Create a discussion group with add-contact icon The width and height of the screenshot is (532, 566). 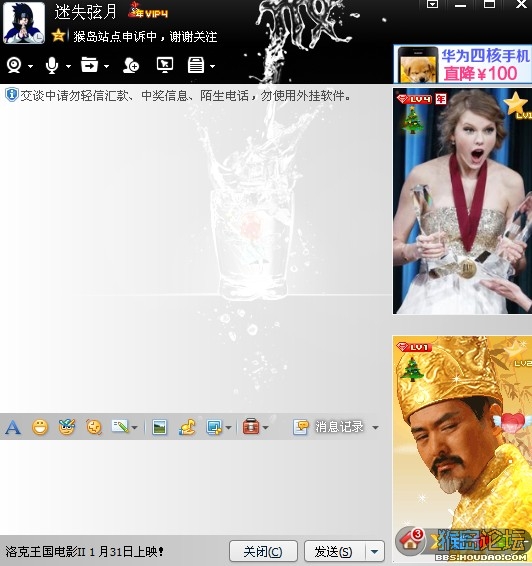(131, 65)
